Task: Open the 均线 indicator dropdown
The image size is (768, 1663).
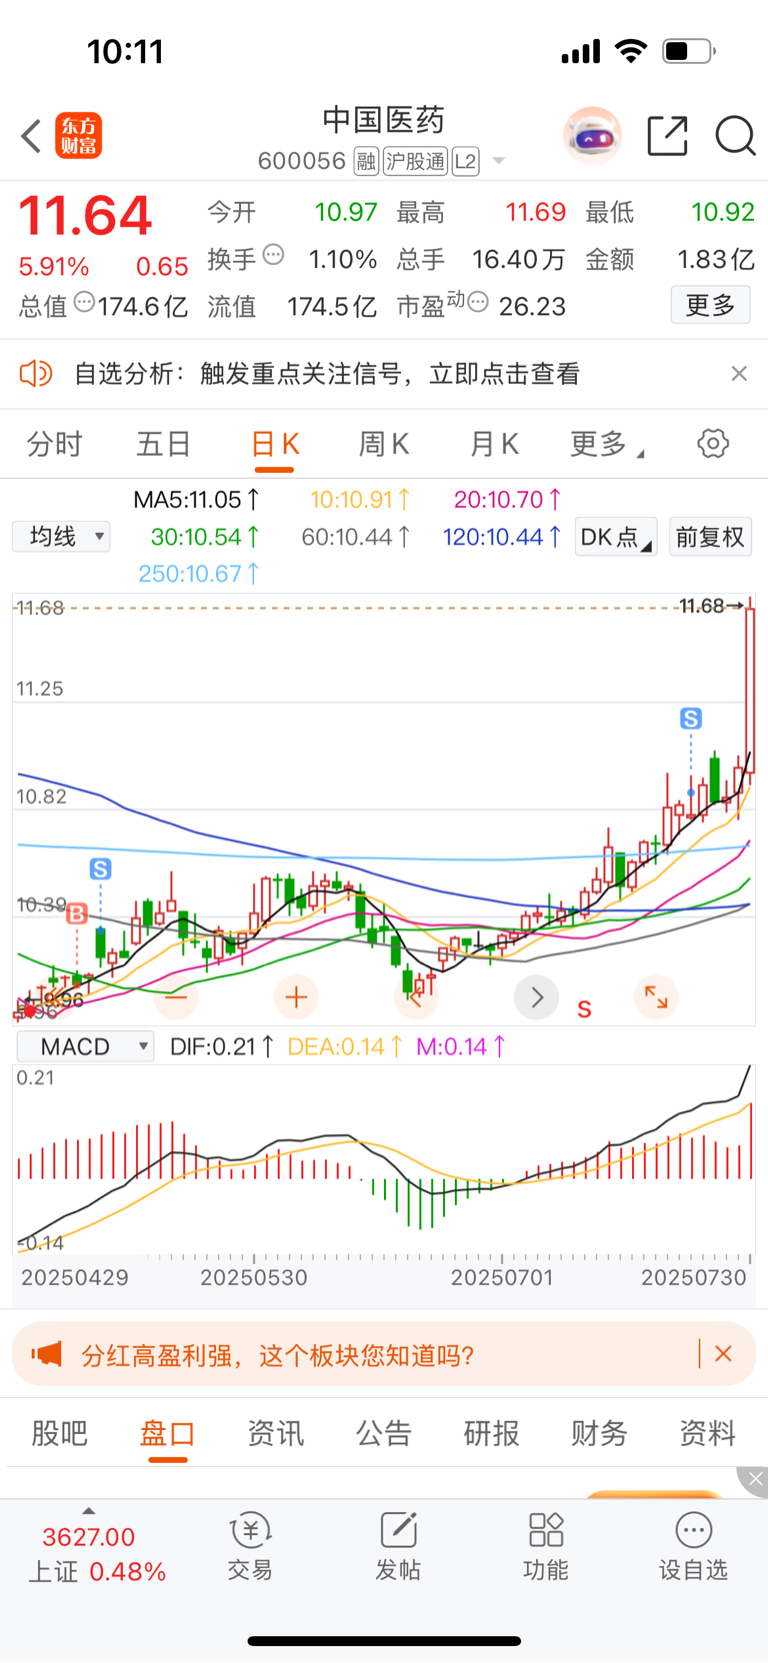Action: (x=61, y=537)
